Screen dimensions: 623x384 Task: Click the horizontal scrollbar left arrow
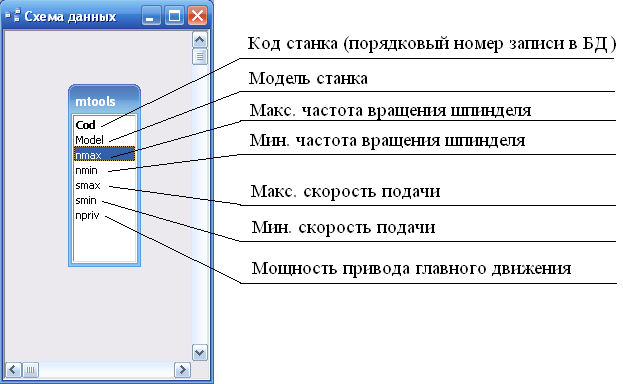tap(13, 370)
